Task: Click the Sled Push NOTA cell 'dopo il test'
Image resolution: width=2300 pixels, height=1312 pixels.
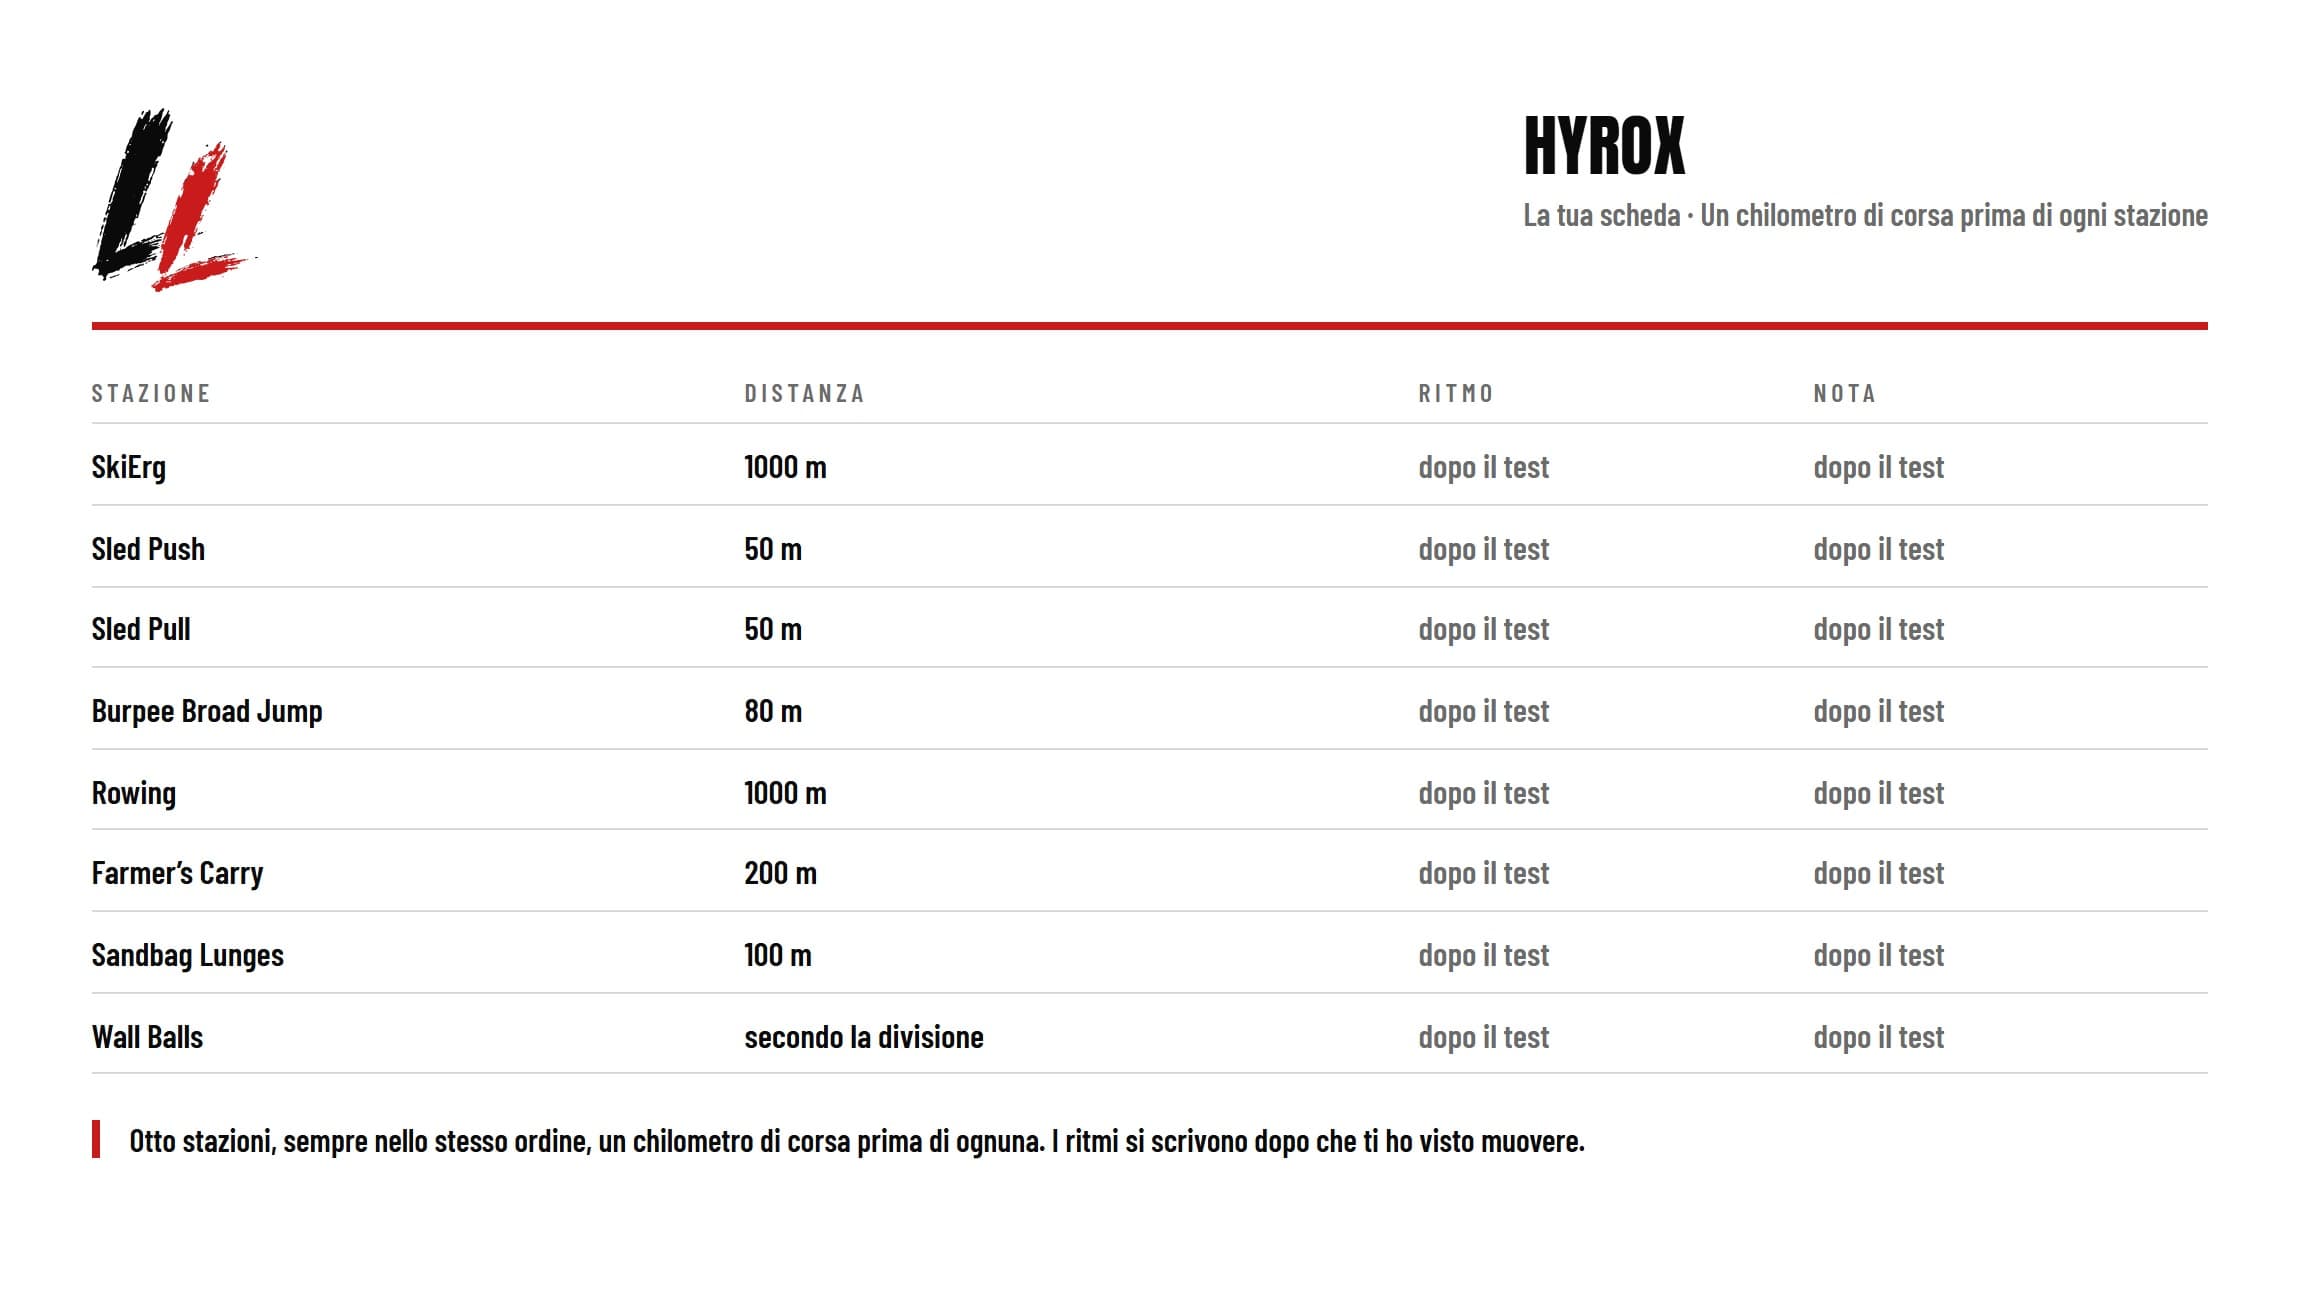Action: point(1878,549)
